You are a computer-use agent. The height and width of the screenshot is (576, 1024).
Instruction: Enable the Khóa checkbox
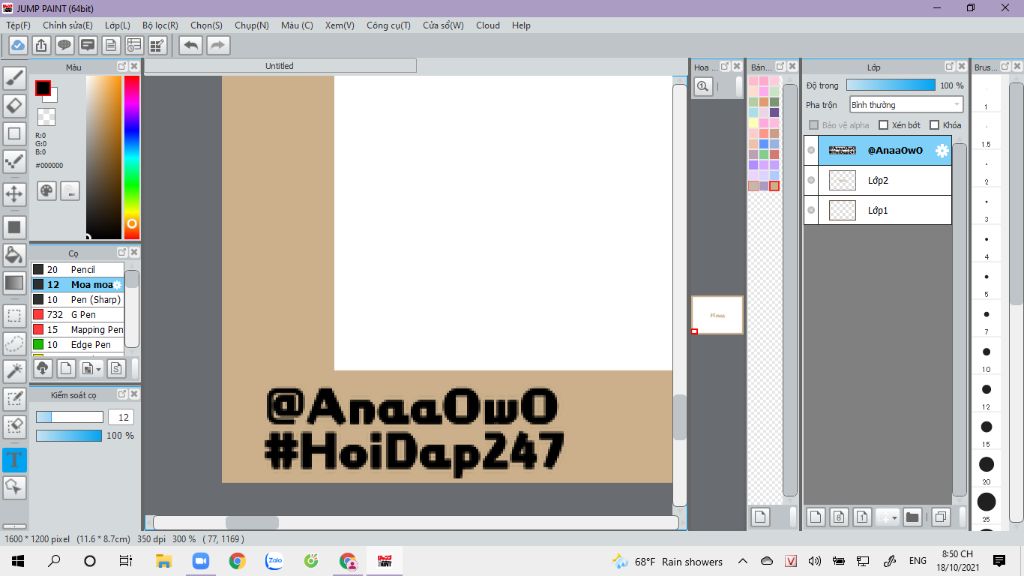click(x=935, y=125)
